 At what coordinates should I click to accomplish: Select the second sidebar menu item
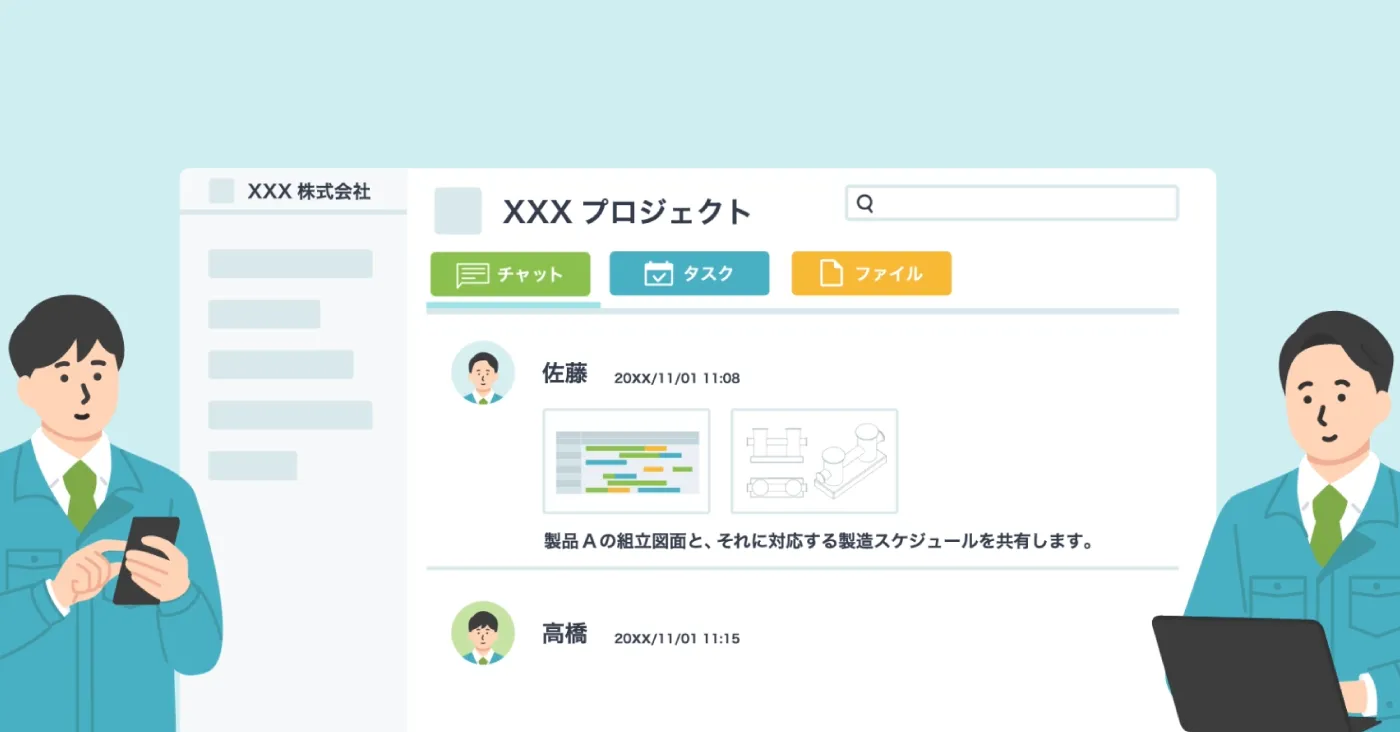(264, 315)
